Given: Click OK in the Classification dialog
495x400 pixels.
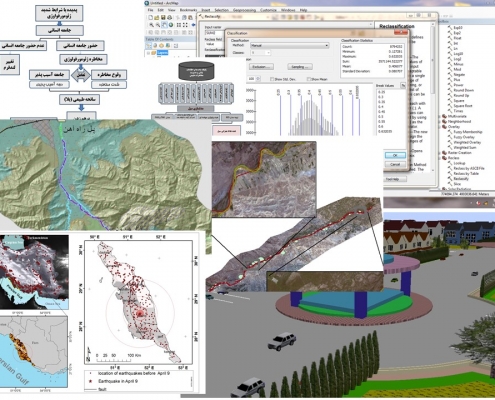Looking at the screenshot, I should pyautogui.click(x=395, y=155).
